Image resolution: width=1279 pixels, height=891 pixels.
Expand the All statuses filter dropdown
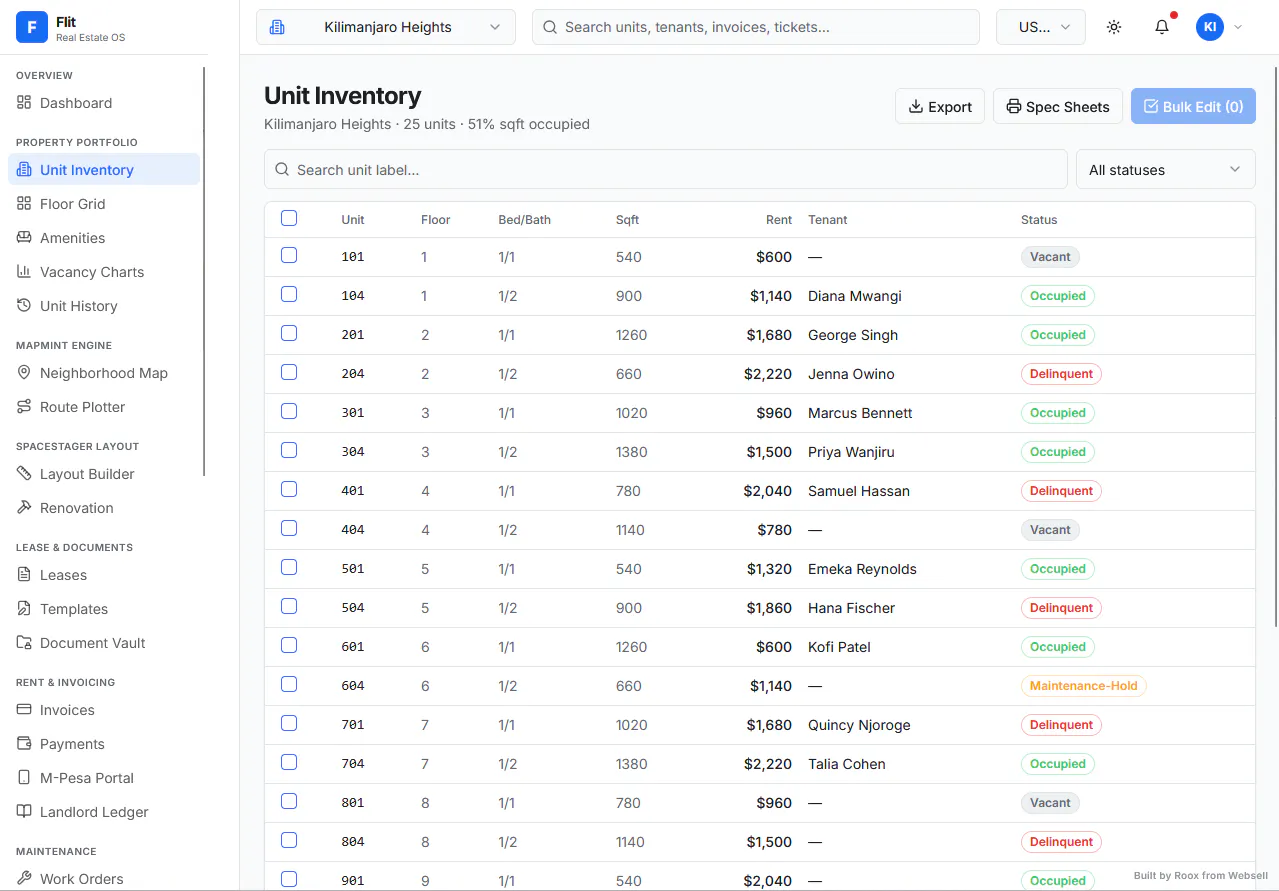coord(1165,170)
